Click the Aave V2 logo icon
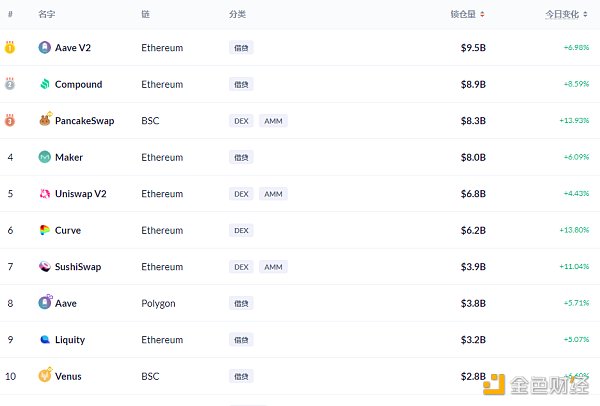The height and width of the screenshot is (406, 600). tap(45, 47)
